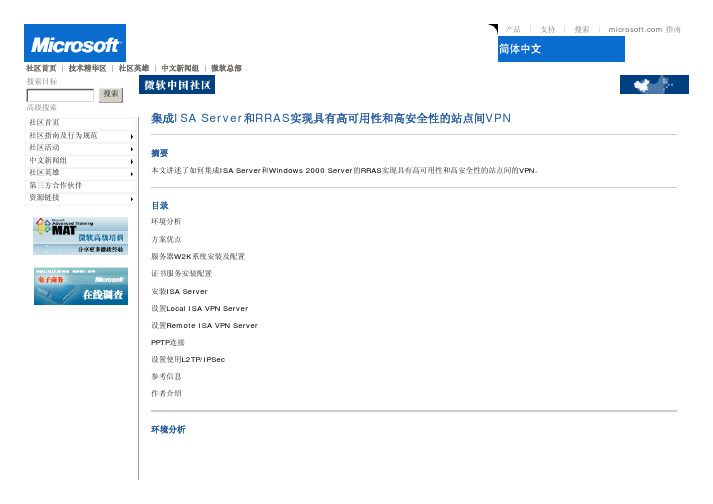Viewport: 713px width, 504px height.
Task: Click the summary sentence starting with 本文讲述了
Action: tap(345, 171)
